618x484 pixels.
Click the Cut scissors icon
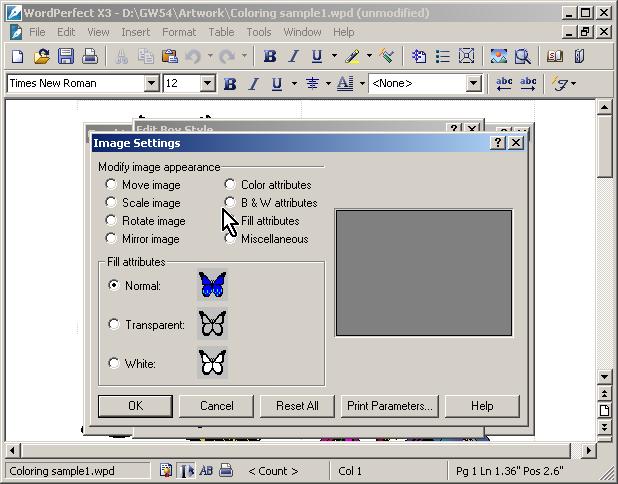(122, 56)
